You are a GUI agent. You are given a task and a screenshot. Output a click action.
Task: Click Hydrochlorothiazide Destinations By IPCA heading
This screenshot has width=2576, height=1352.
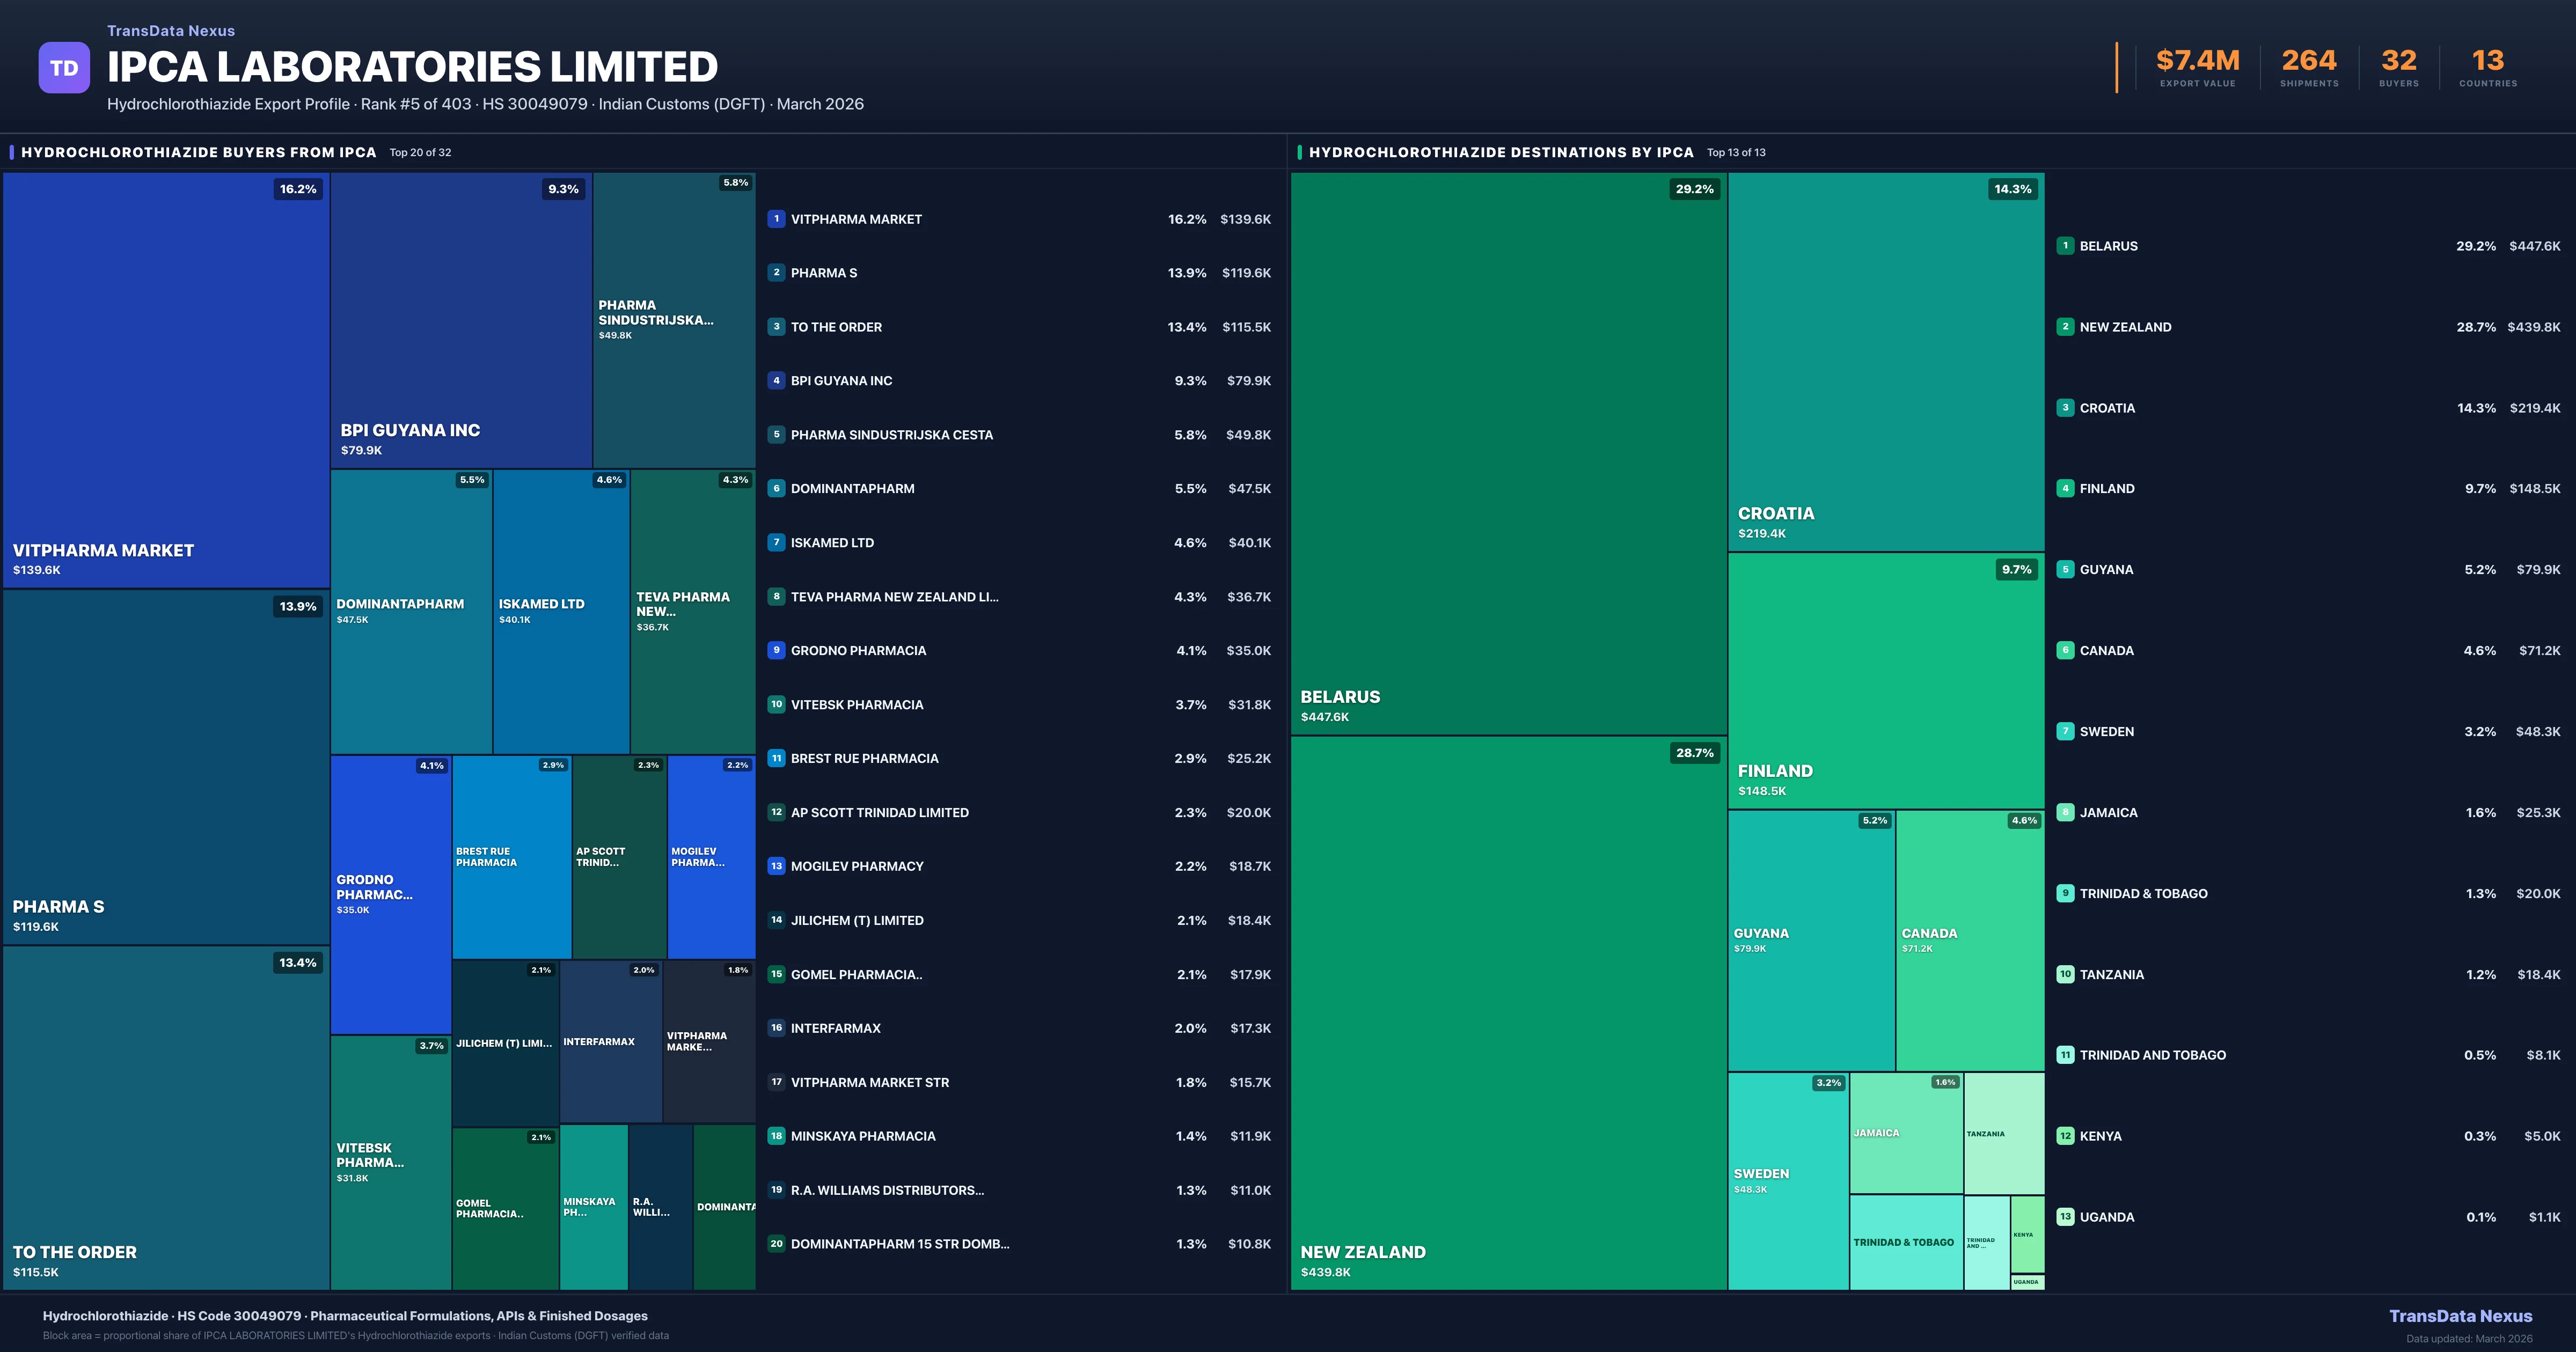1500,152
